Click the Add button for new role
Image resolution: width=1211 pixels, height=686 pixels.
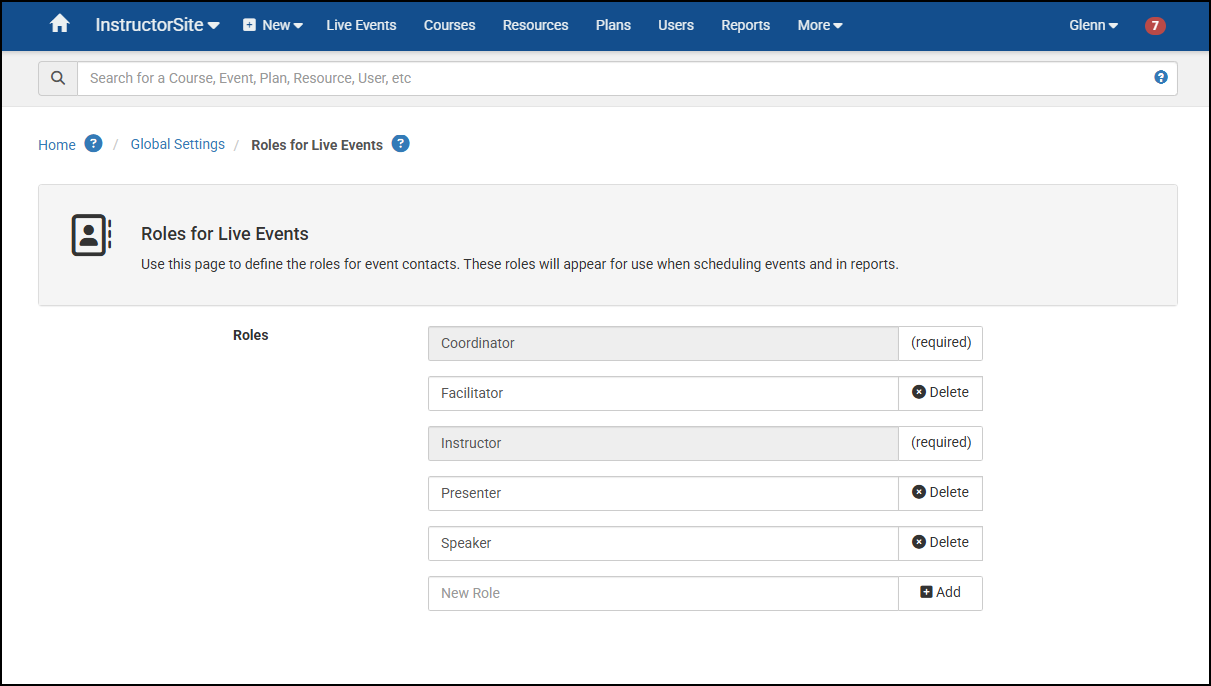pyautogui.click(x=940, y=593)
